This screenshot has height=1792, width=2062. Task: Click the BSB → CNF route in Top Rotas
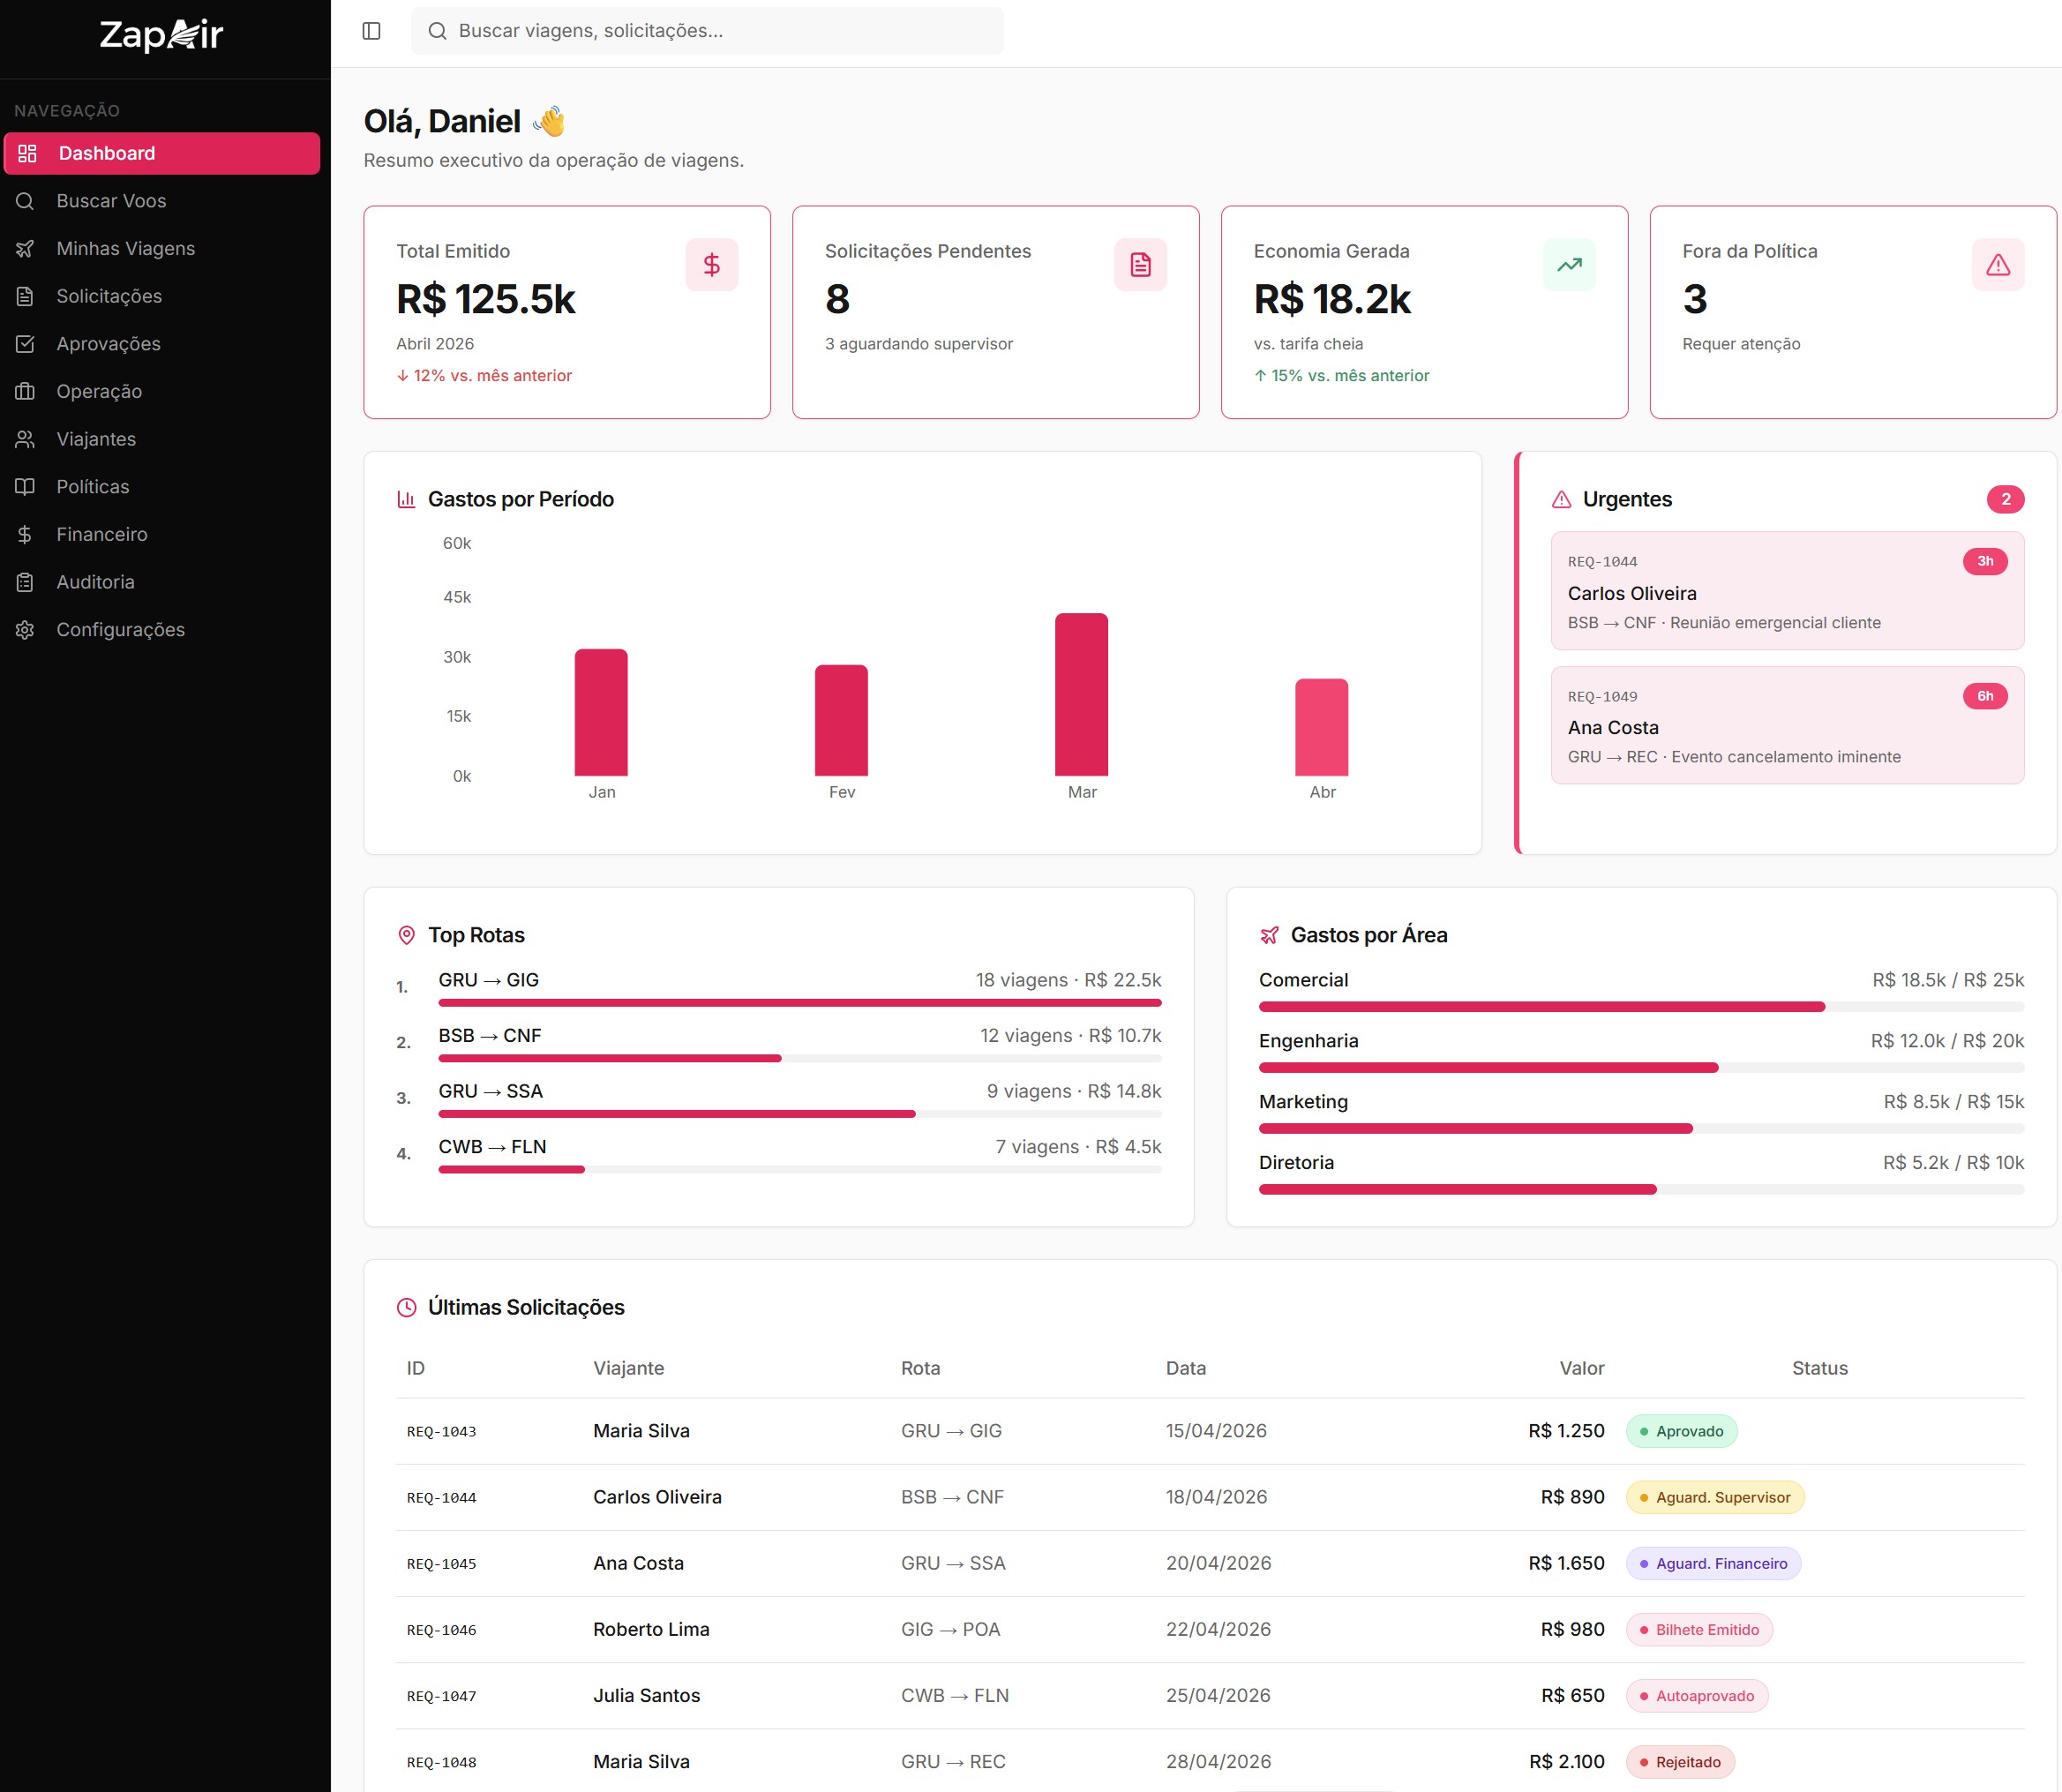pos(490,1036)
